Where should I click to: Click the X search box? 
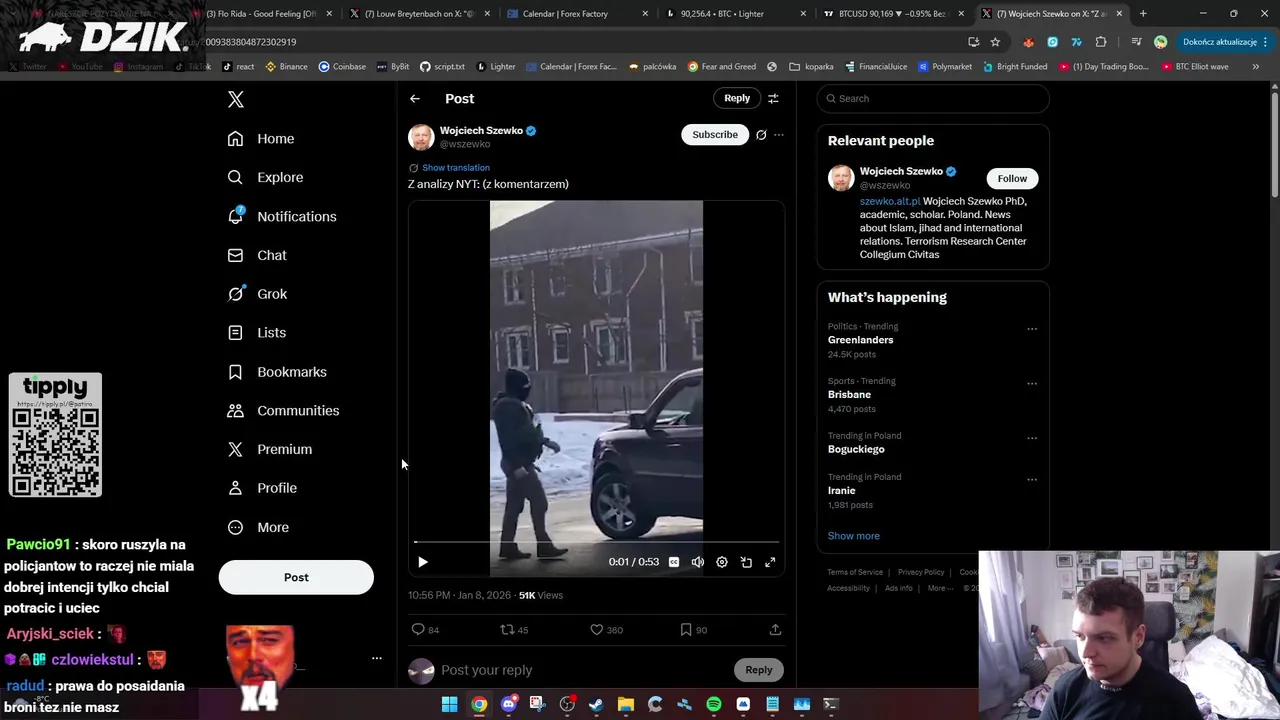click(933, 98)
